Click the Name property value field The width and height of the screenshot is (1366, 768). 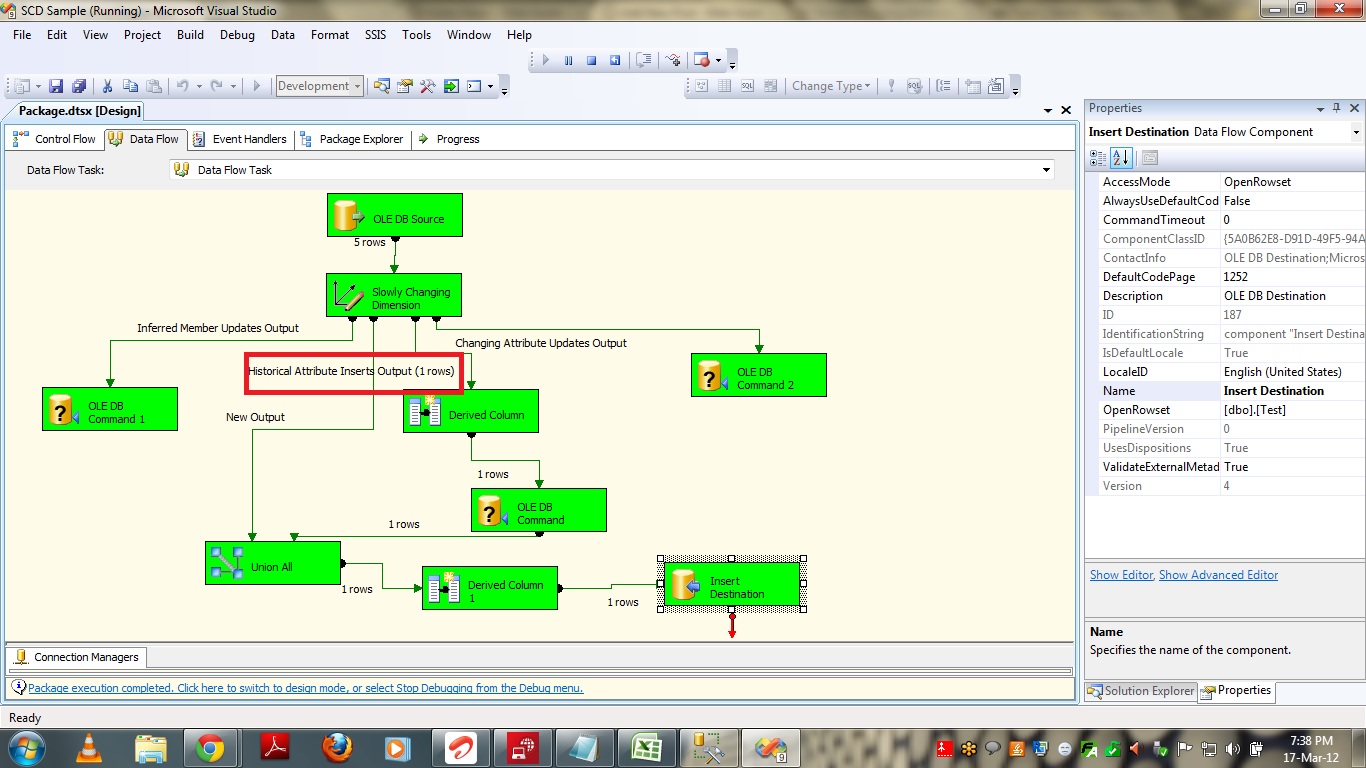pos(1290,391)
